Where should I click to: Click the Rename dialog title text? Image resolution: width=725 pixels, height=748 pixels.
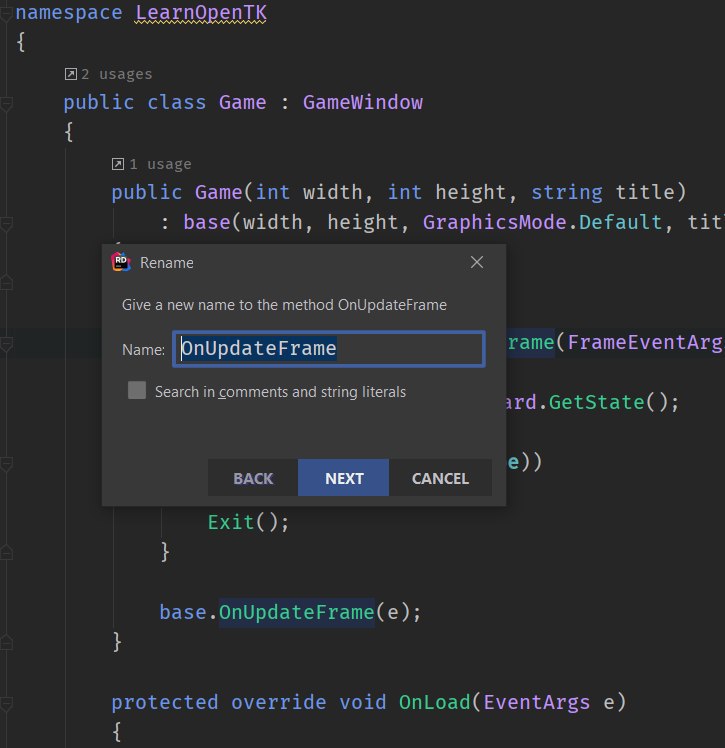click(166, 263)
